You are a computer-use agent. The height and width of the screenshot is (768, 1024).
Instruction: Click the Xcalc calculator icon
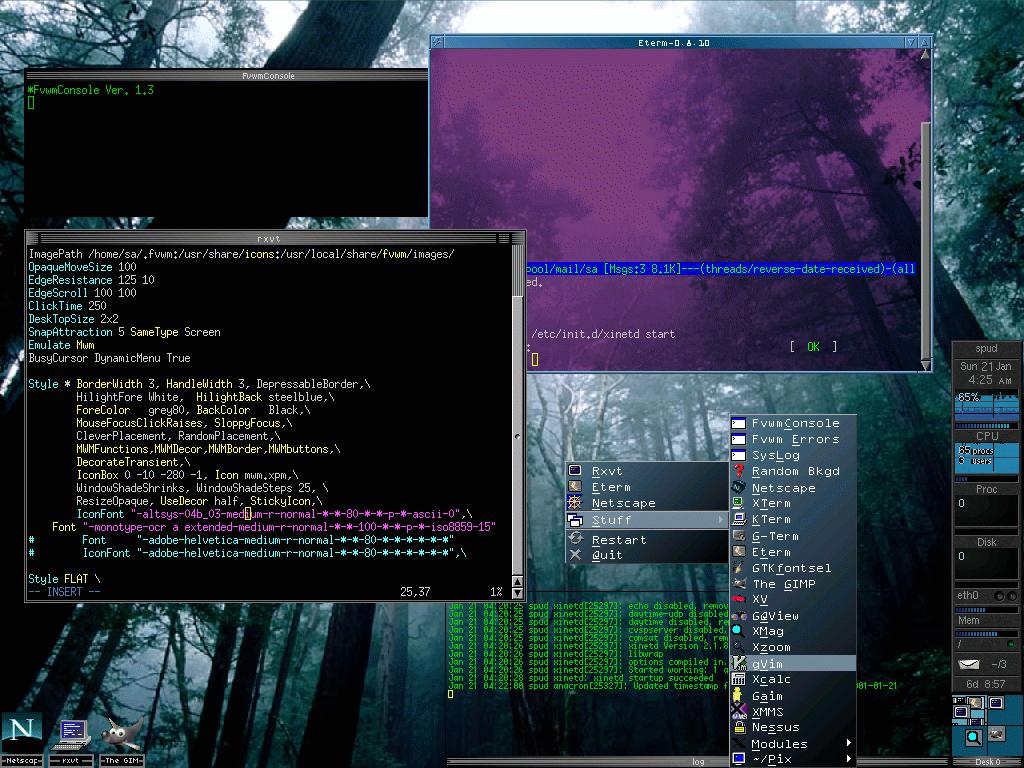(739, 679)
